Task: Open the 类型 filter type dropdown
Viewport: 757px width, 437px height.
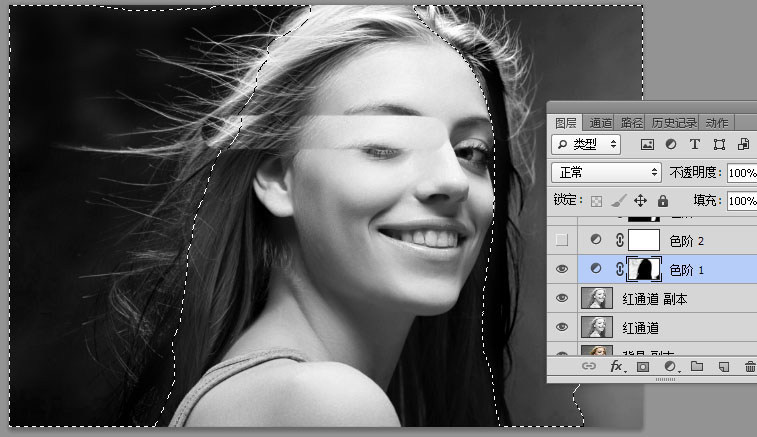Action: 586,145
